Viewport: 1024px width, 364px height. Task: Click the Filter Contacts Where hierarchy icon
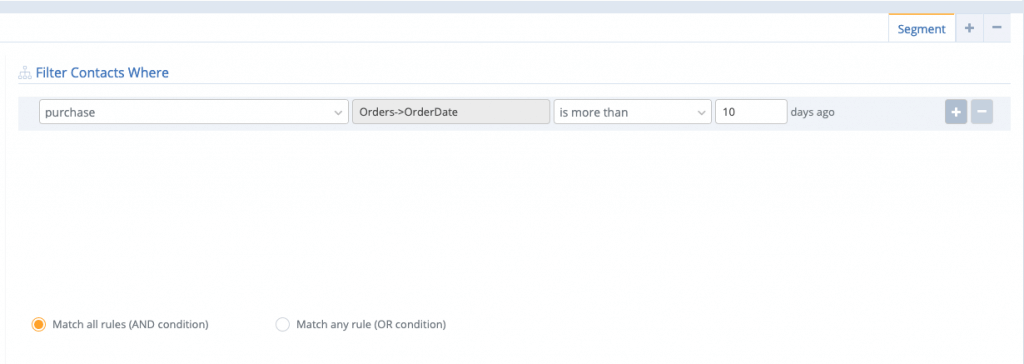point(25,73)
